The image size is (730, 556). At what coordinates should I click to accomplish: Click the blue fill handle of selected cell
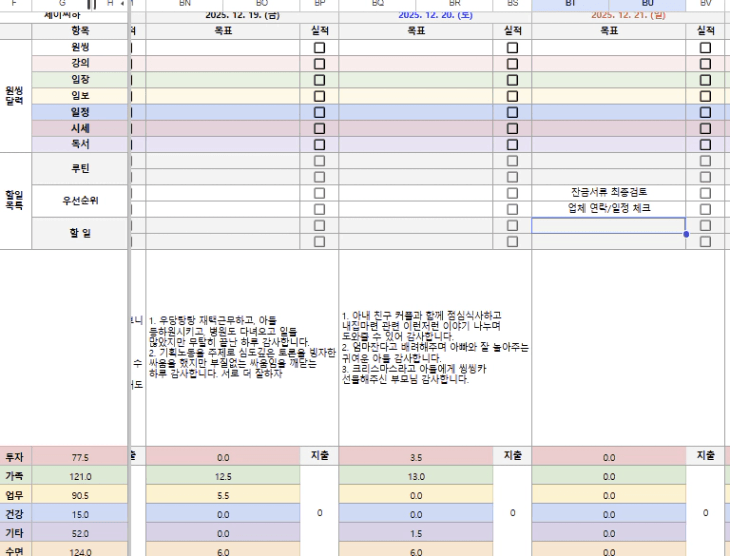click(x=685, y=234)
